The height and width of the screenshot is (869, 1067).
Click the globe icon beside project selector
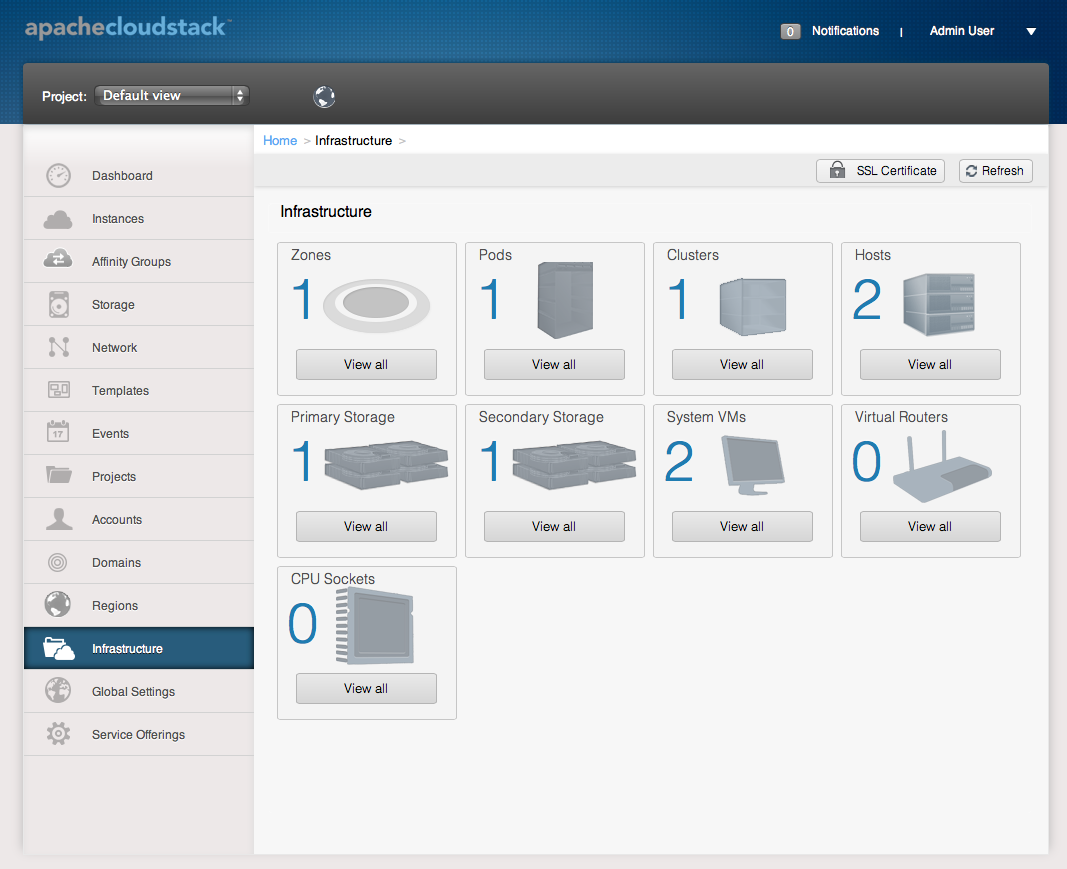(324, 97)
